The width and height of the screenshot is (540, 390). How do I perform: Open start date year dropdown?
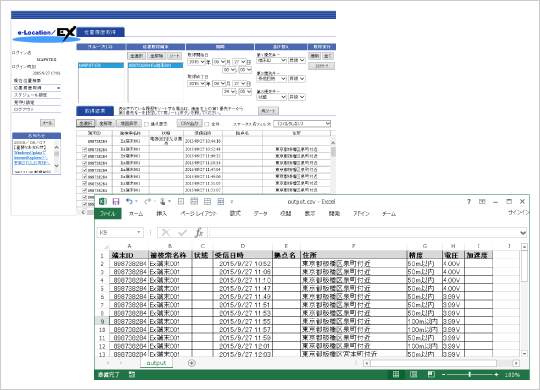tap(197, 62)
